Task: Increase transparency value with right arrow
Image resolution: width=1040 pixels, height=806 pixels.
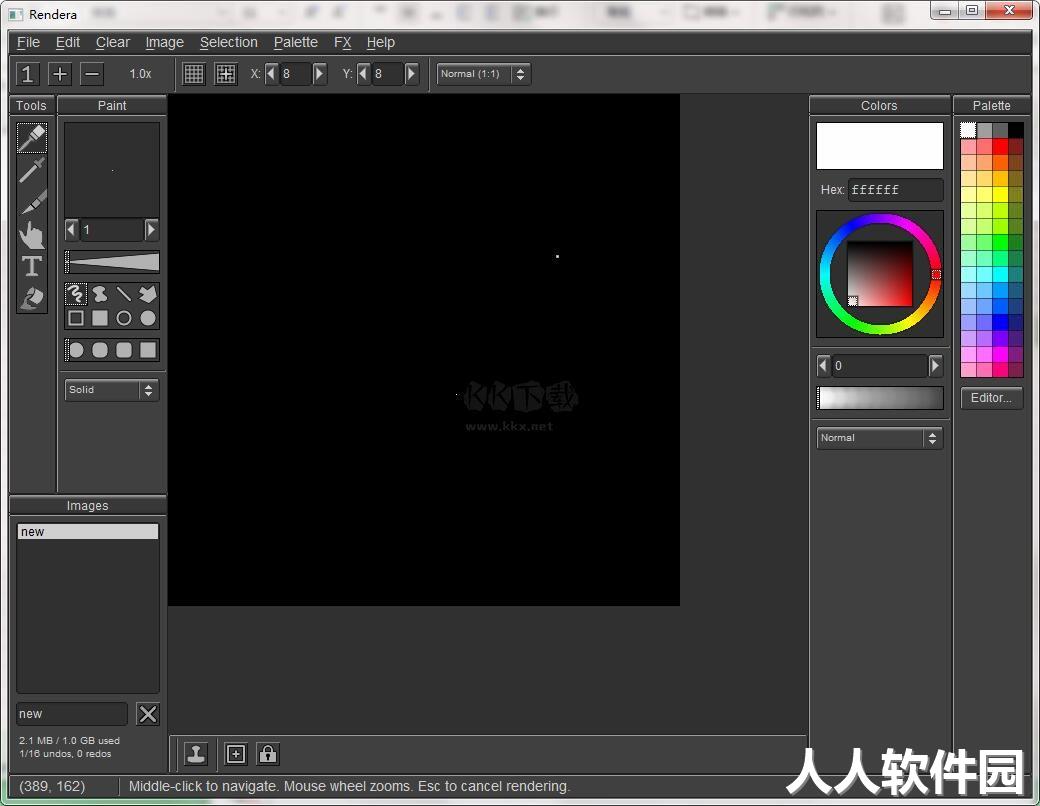Action: pos(935,366)
